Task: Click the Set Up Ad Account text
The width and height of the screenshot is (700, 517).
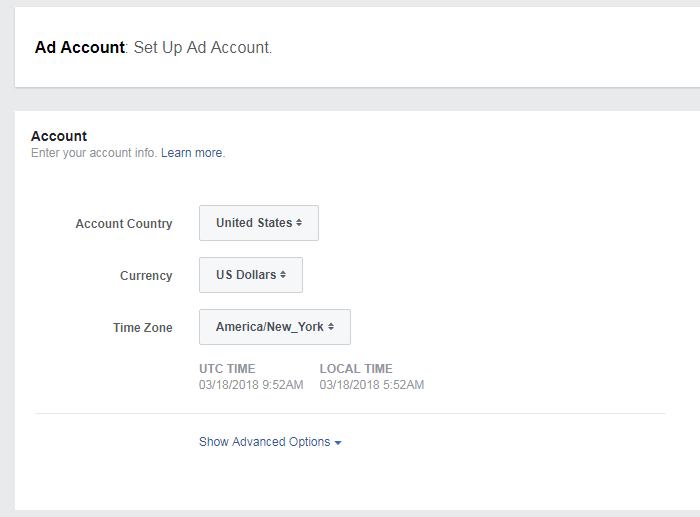Action: [x=202, y=47]
